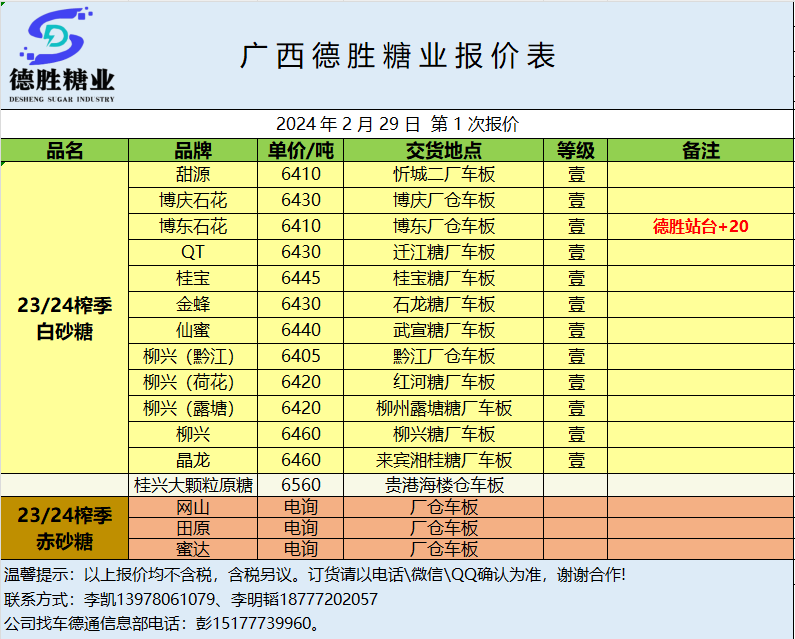Click the 交货地点 column header
This screenshot has width=795, height=639.
443,151
